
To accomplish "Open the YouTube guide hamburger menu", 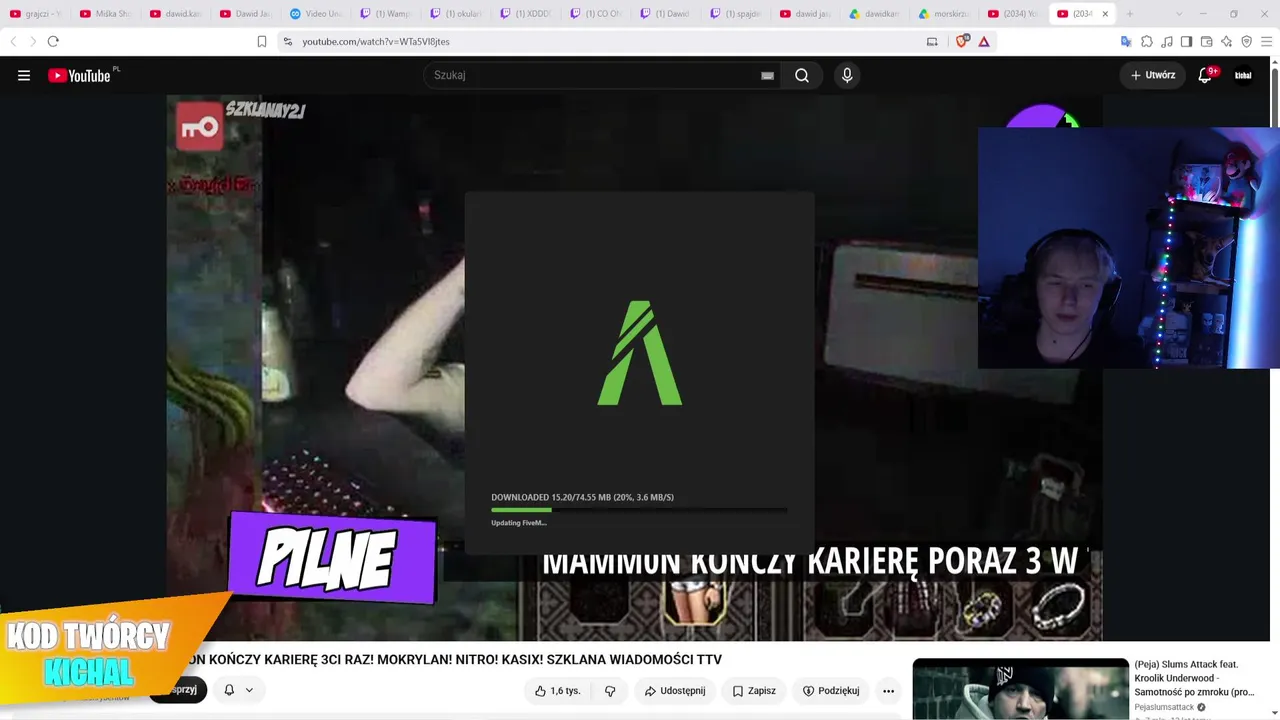I will pyautogui.click(x=24, y=75).
